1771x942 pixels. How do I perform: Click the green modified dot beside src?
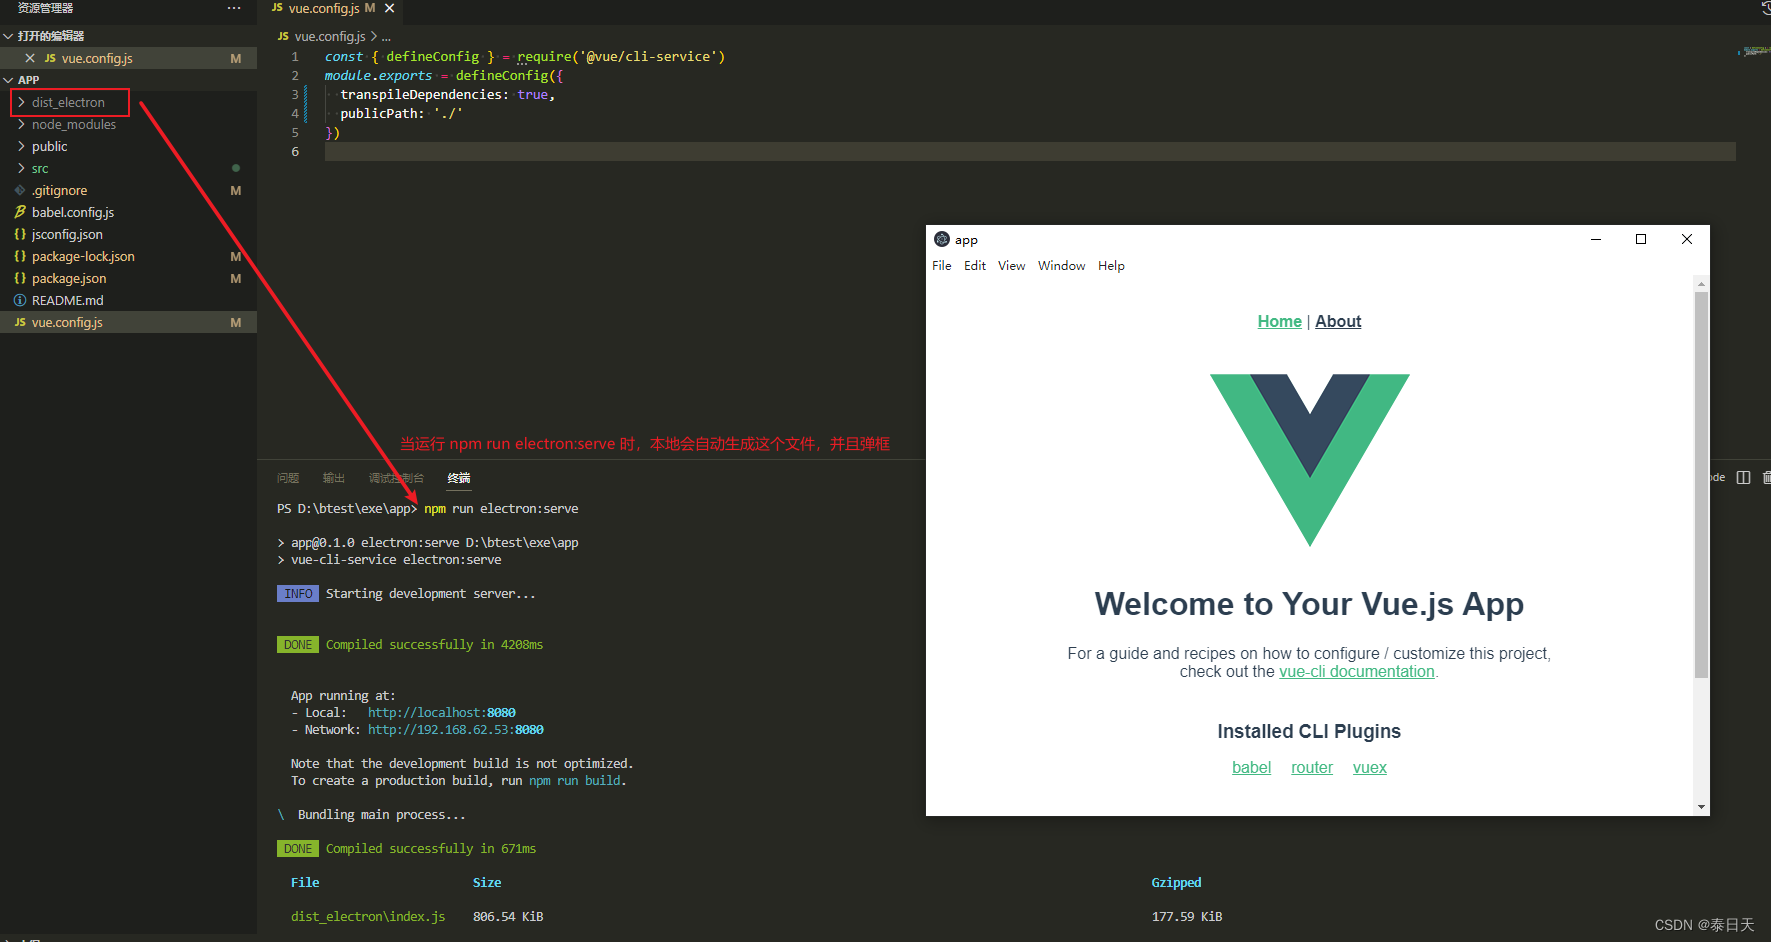(x=236, y=168)
